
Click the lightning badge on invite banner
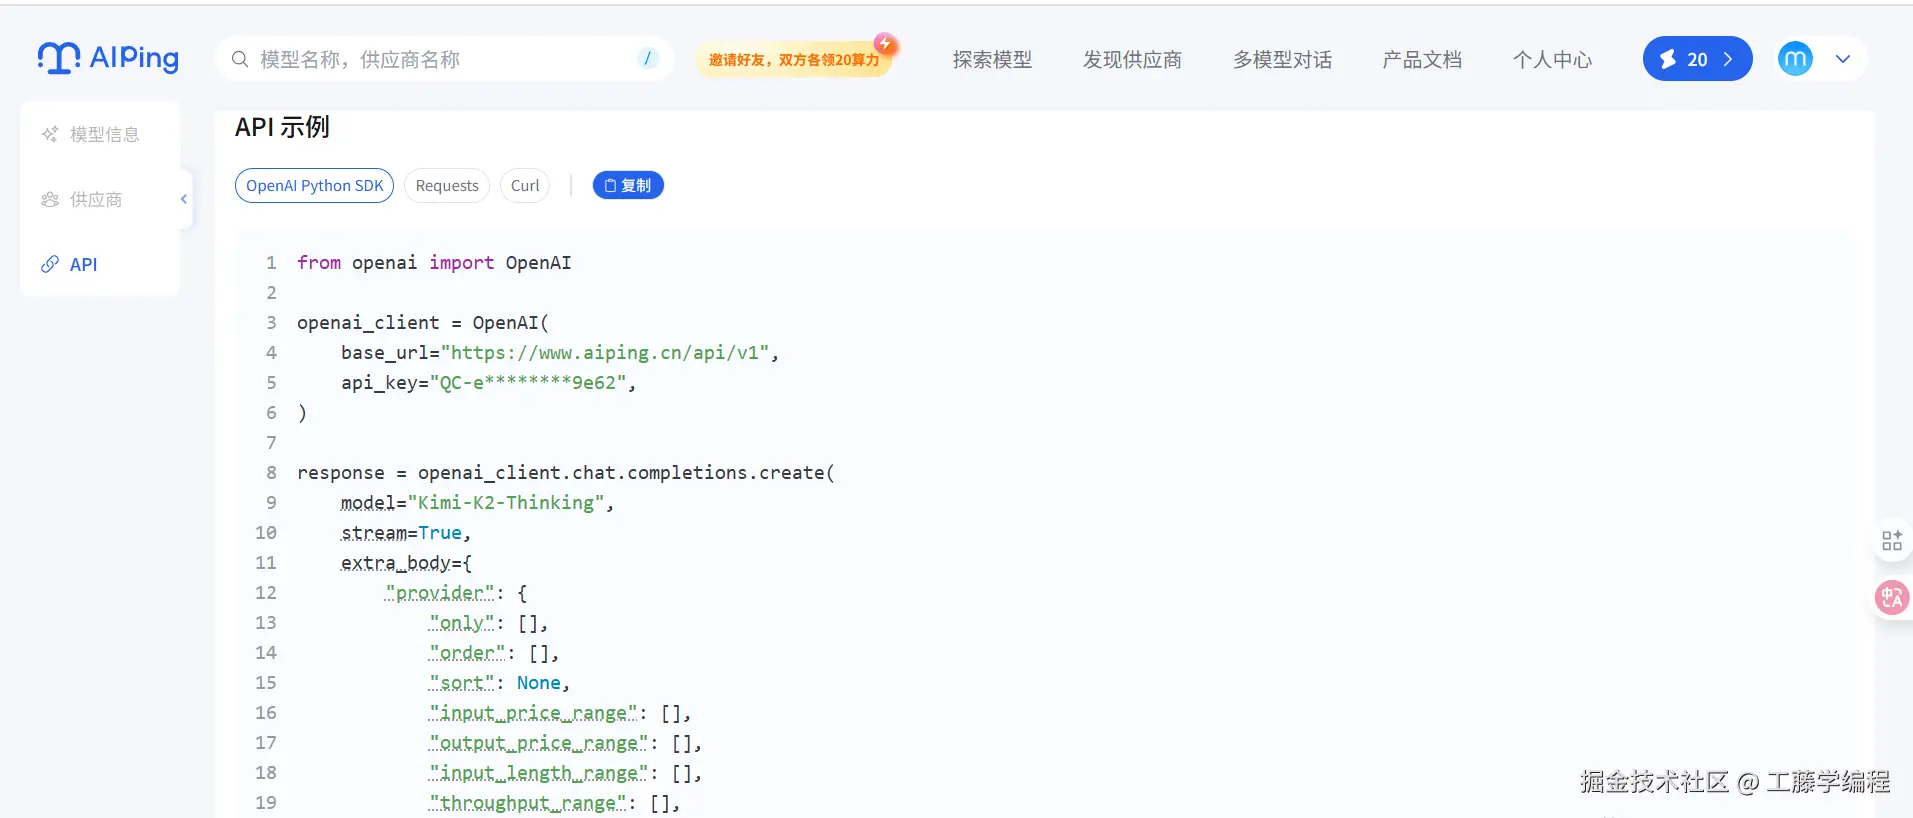[x=885, y=44]
